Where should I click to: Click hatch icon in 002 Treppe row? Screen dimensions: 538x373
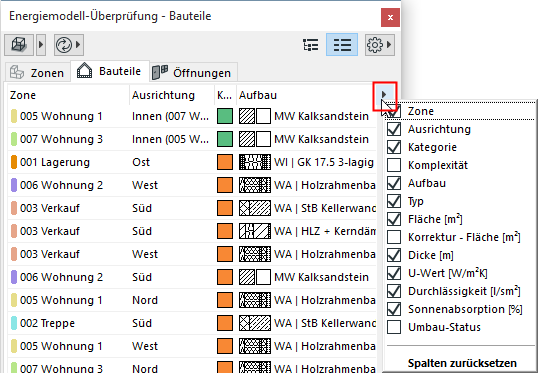[x=255, y=323]
